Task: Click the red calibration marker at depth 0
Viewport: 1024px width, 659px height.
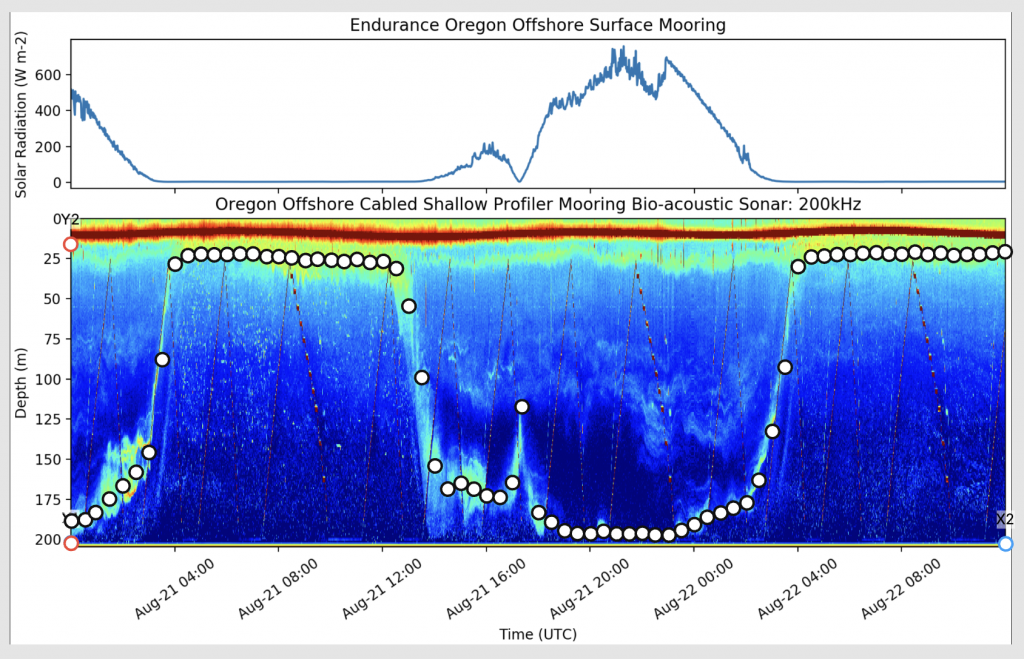Action: point(70,241)
